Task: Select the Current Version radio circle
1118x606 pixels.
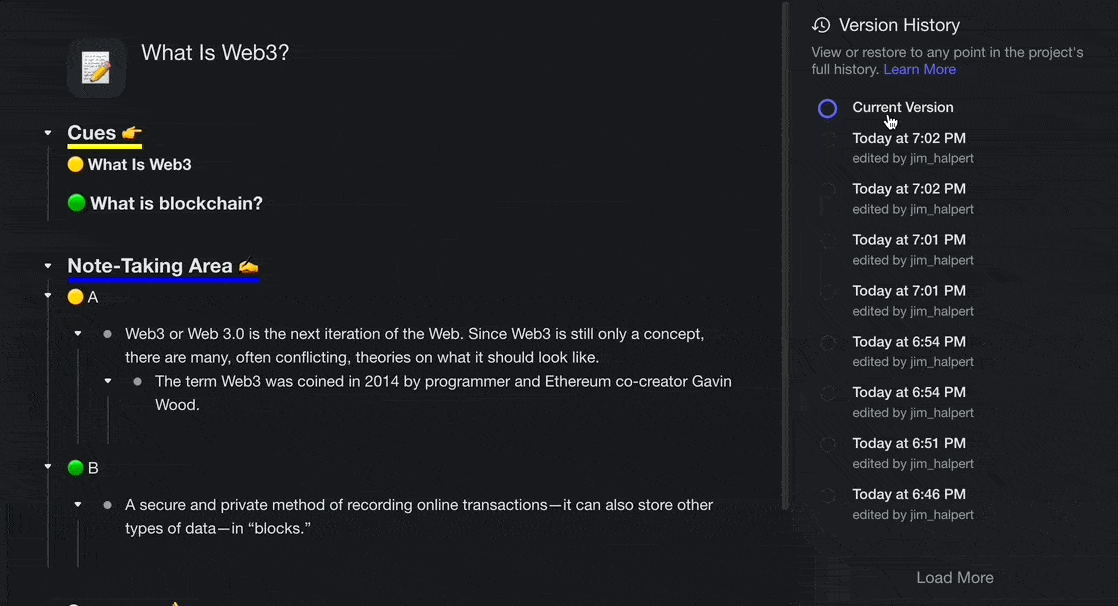Action: tap(827, 108)
